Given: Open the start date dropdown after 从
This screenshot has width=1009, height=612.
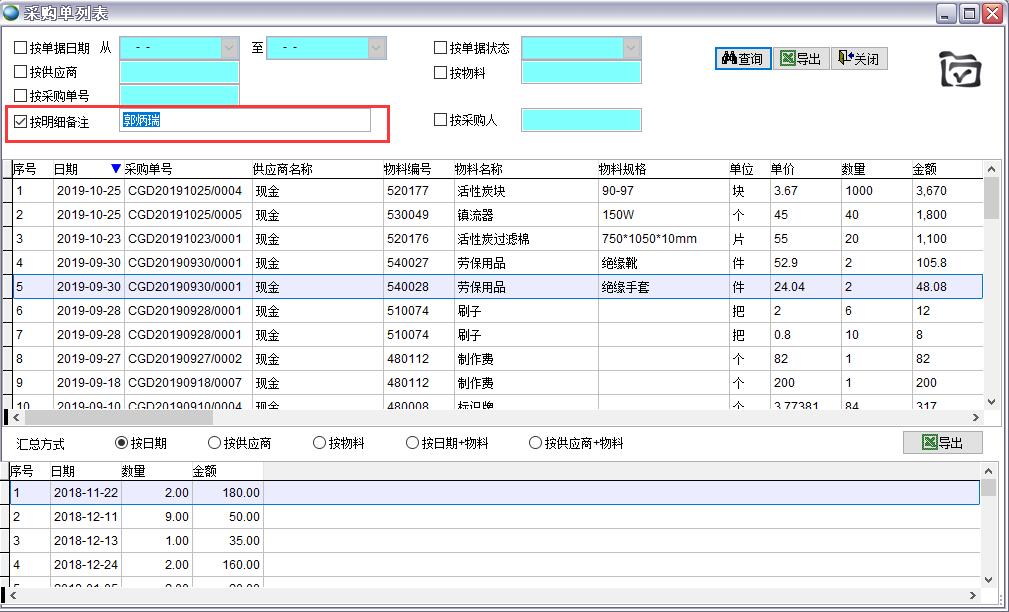Looking at the screenshot, I should [x=230, y=48].
